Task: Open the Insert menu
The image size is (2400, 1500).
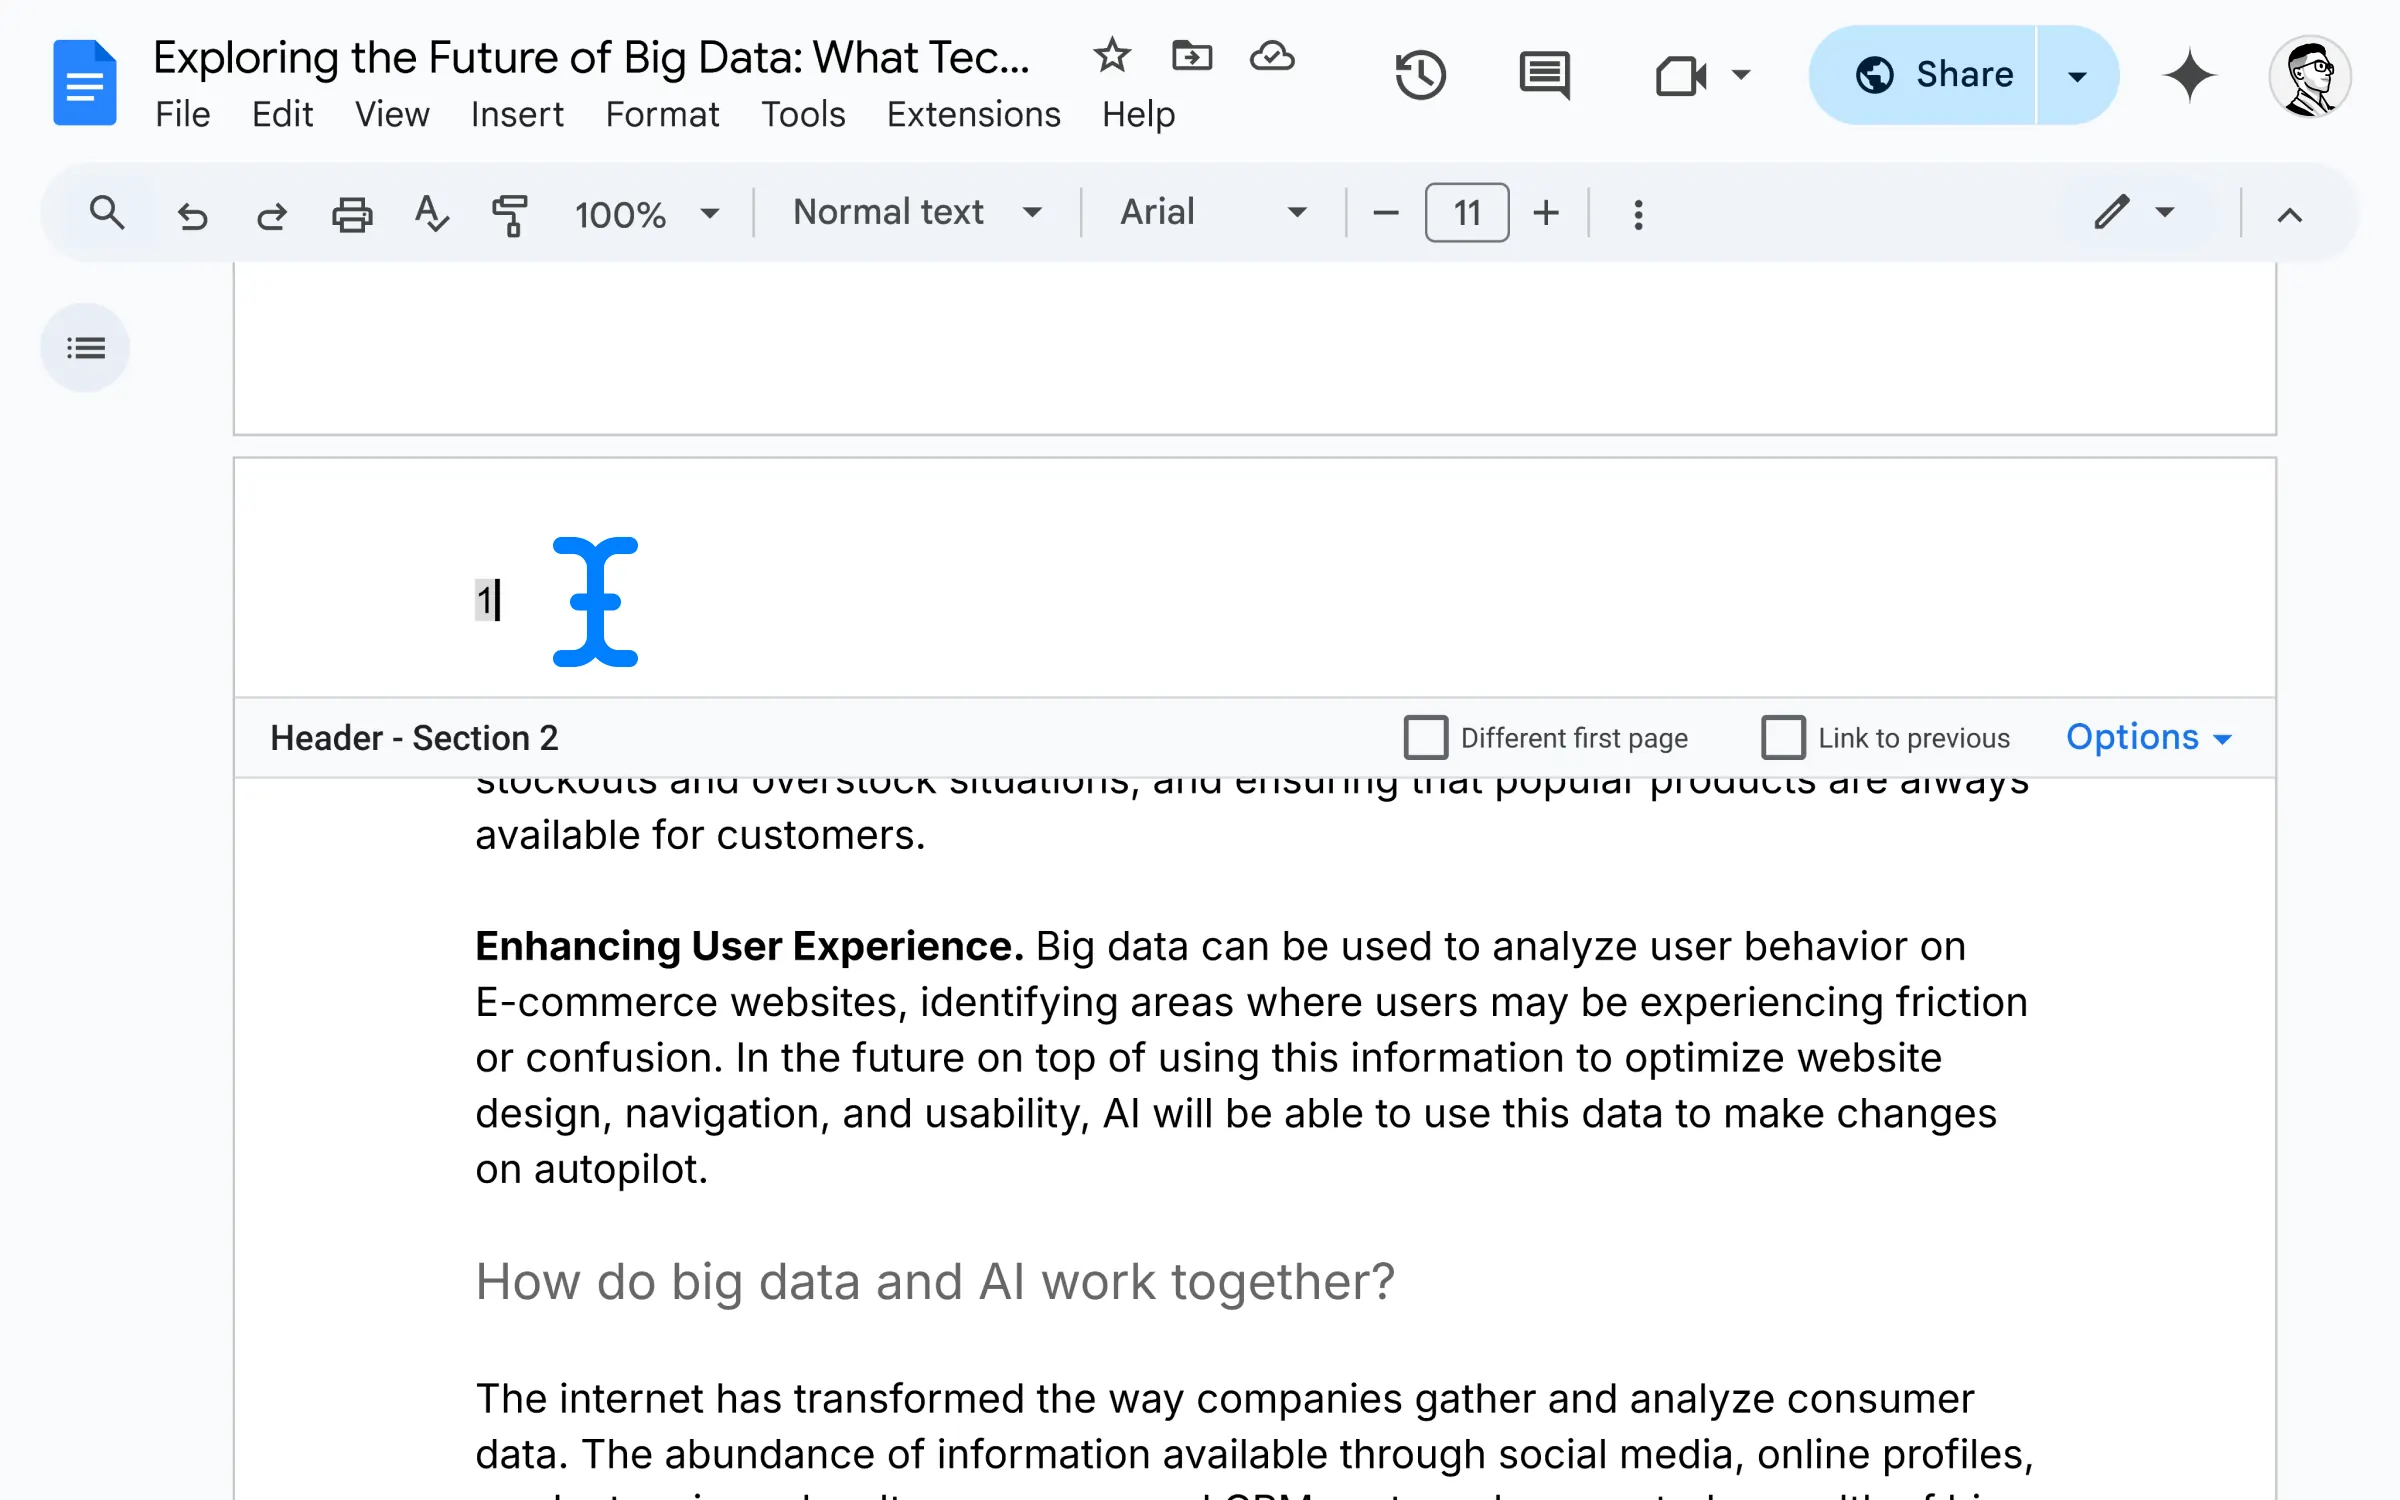Action: click(x=517, y=114)
